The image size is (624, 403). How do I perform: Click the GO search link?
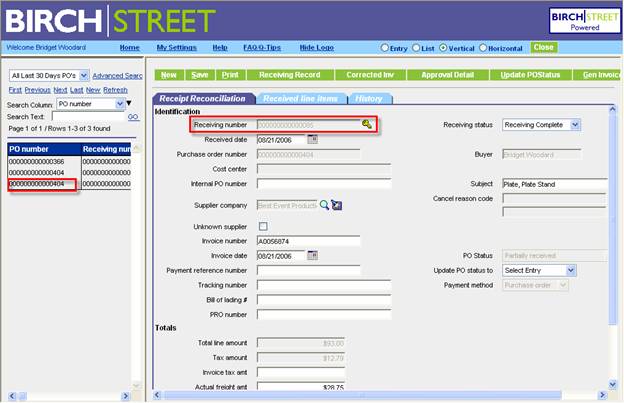(x=133, y=117)
